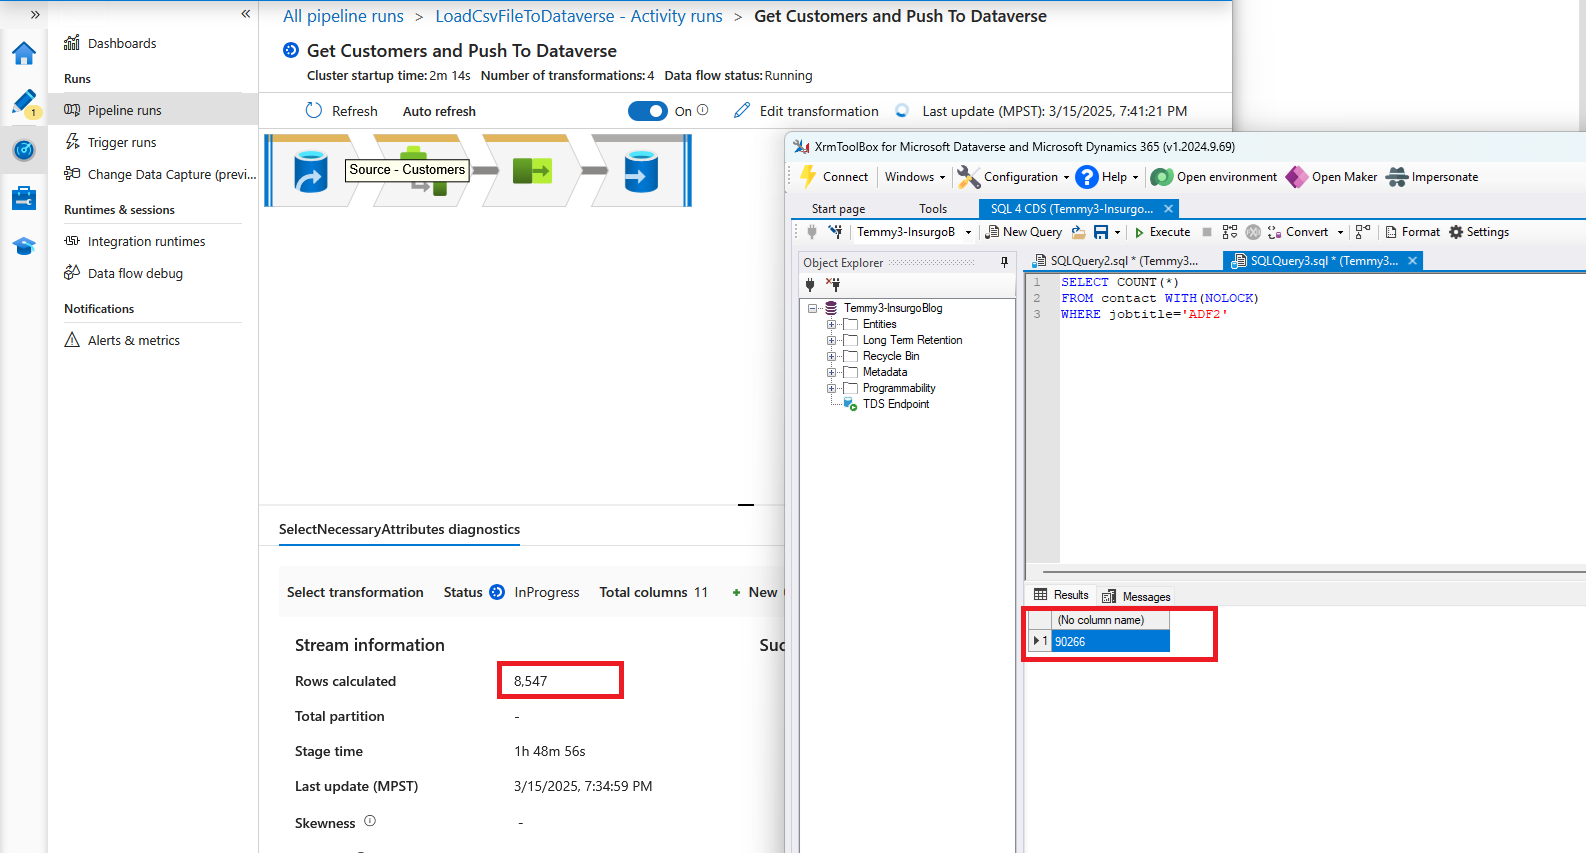Select the green select transformation node
1586x853 pixels.
pyautogui.click(x=532, y=171)
